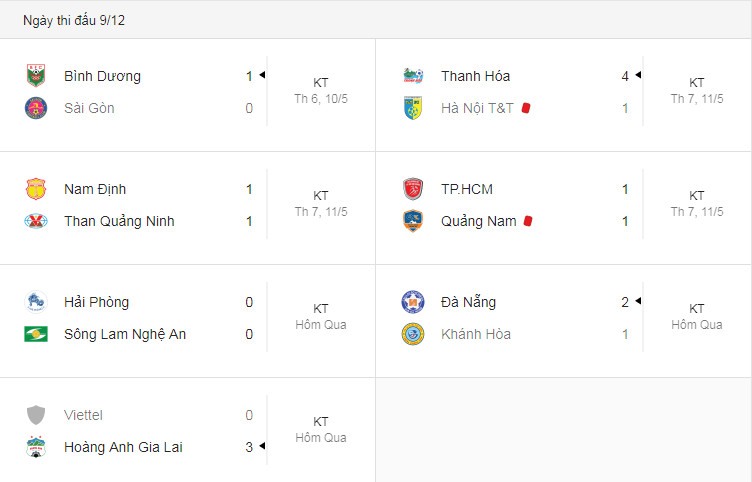Screen dimensions: 752x482
Task: Click the Đà Nẵng club crest
Action: 413,302
